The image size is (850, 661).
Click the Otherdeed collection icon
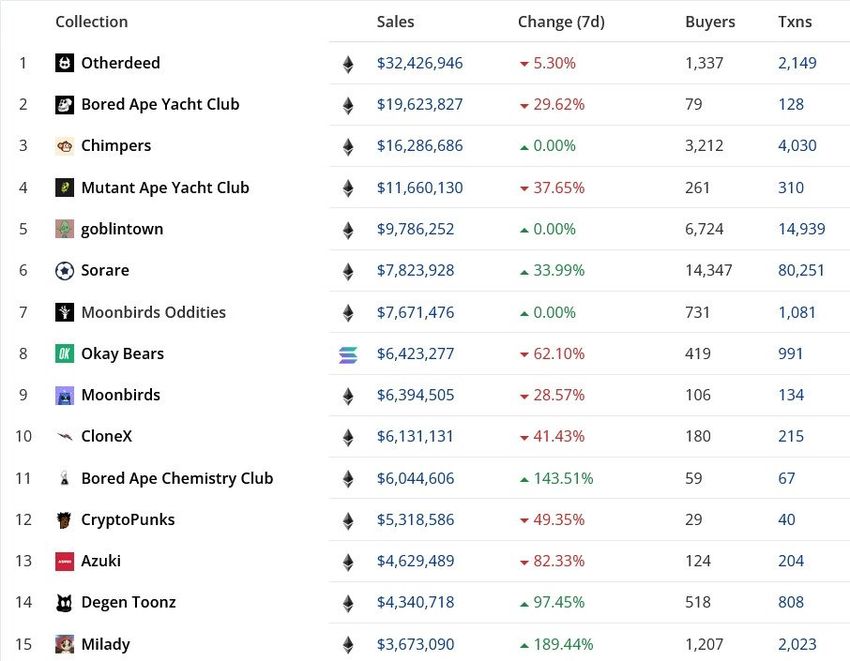pos(64,63)
